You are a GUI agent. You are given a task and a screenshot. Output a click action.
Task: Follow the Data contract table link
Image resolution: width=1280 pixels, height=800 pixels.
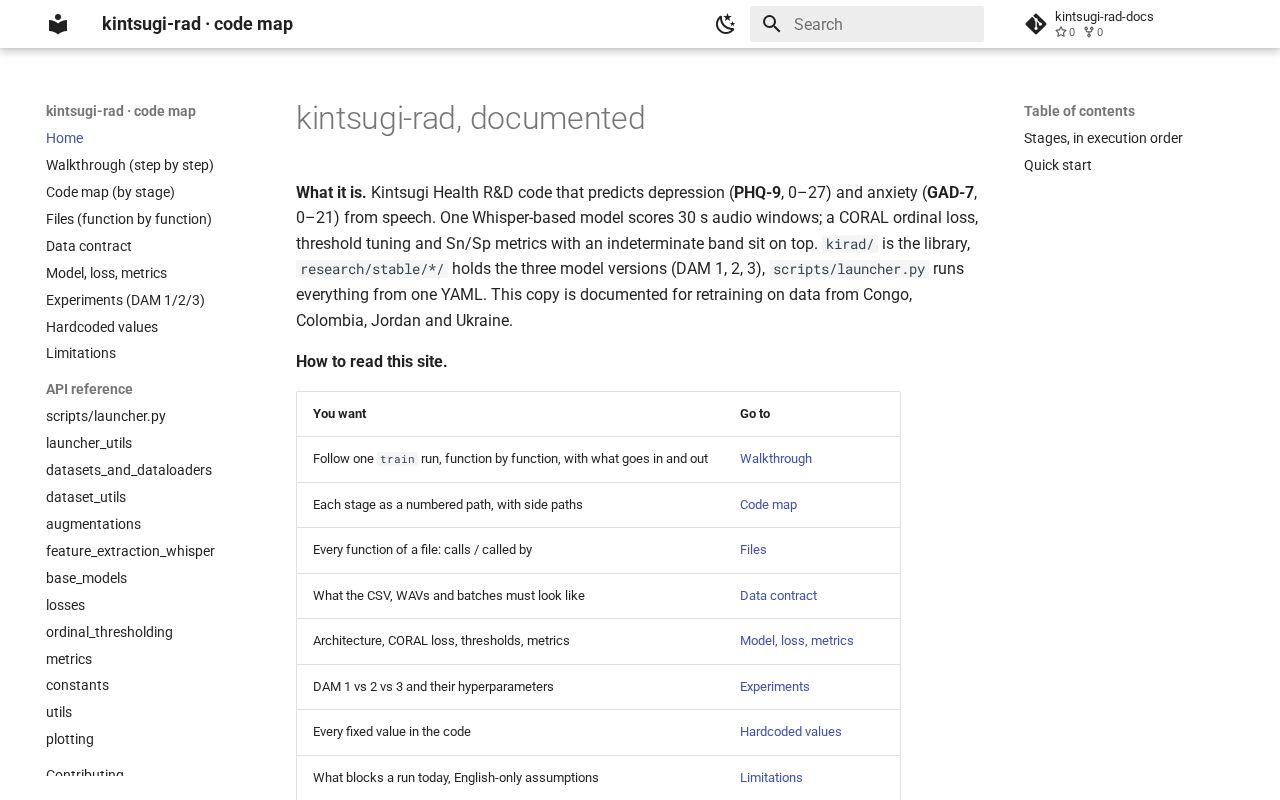[x=778, y=596]
